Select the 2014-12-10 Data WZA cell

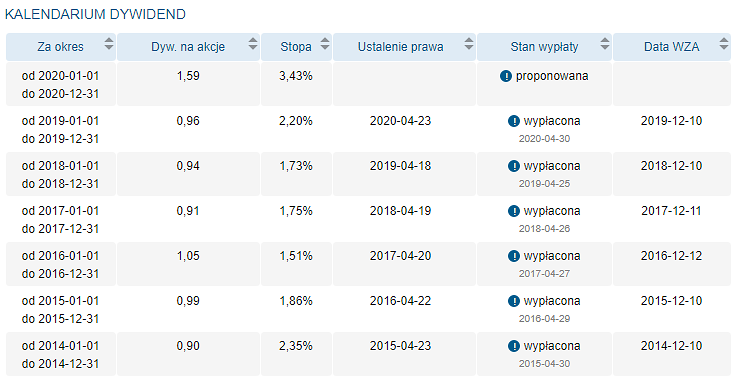(672, 346)
